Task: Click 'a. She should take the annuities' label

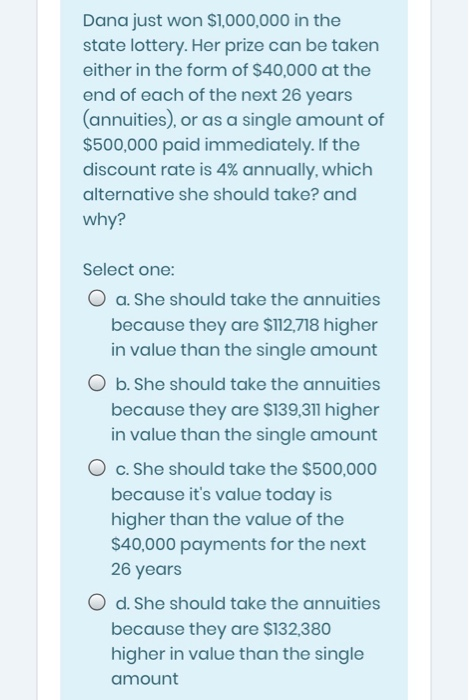Action: (x=248, y=299)
